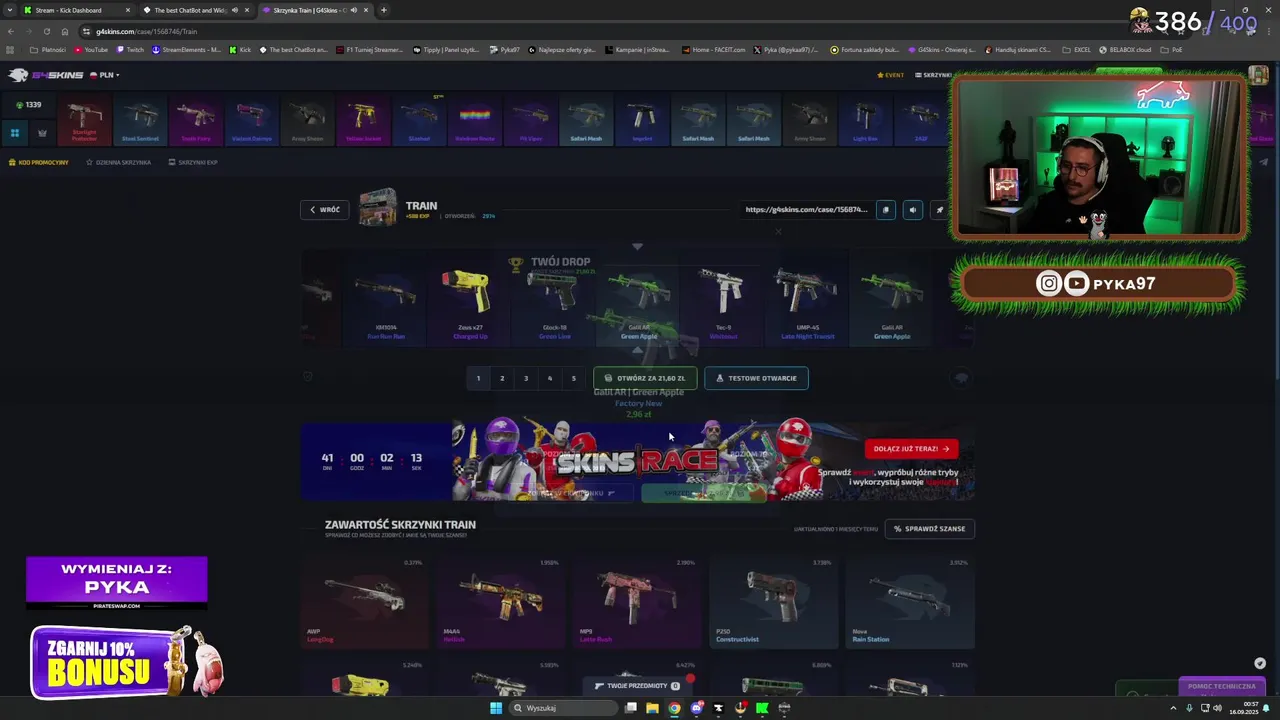Viewport: 1280px width, 720px height.
Task: Click the Steel Sentinel live drop
Action: pos(140,120)
